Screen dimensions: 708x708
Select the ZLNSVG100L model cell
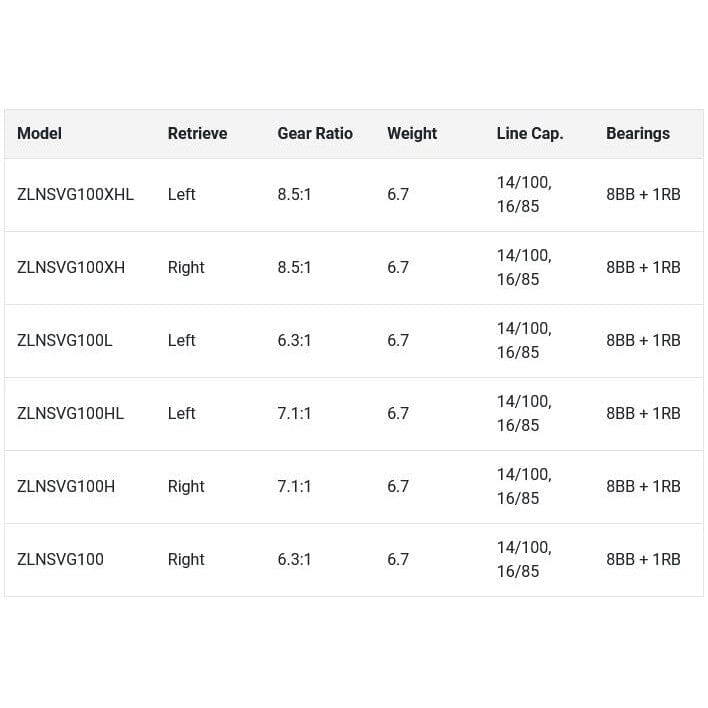[65, 340]
